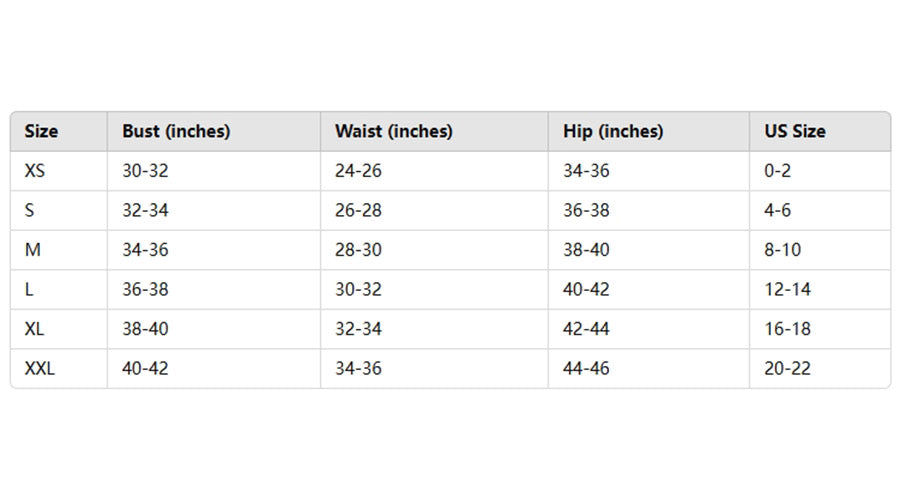Click US size 8-10 cell
900x500 pixels.
point(782,250)
